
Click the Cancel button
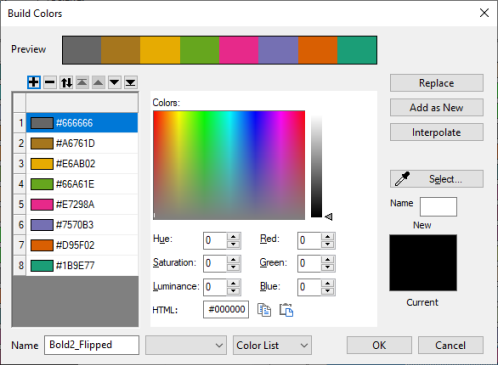tap(451, 345)
